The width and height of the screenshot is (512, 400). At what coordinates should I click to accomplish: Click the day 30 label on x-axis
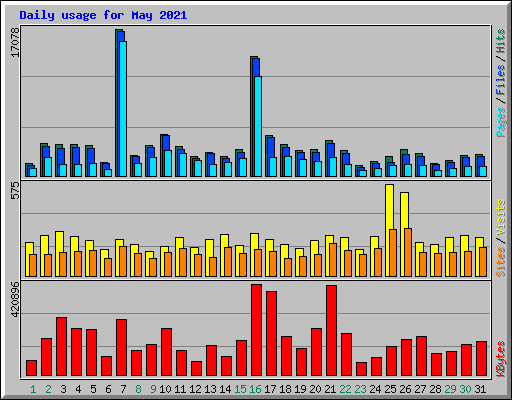tap(465, 389)
